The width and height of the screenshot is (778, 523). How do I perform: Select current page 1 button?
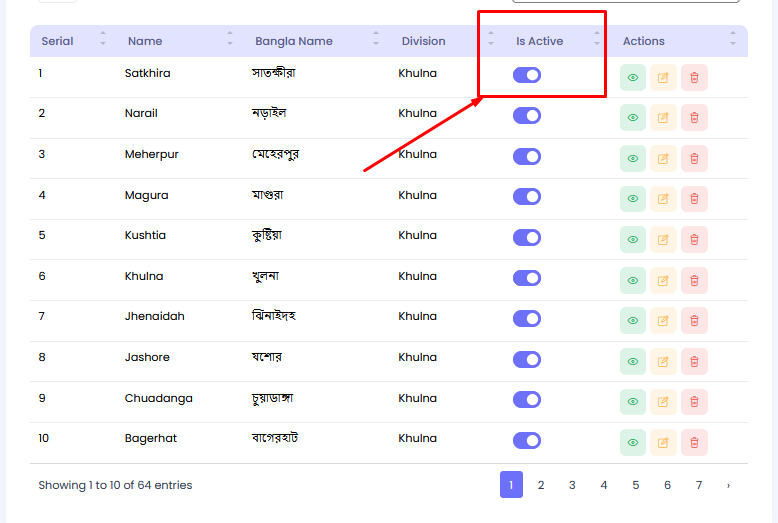(x=511, y=485)
